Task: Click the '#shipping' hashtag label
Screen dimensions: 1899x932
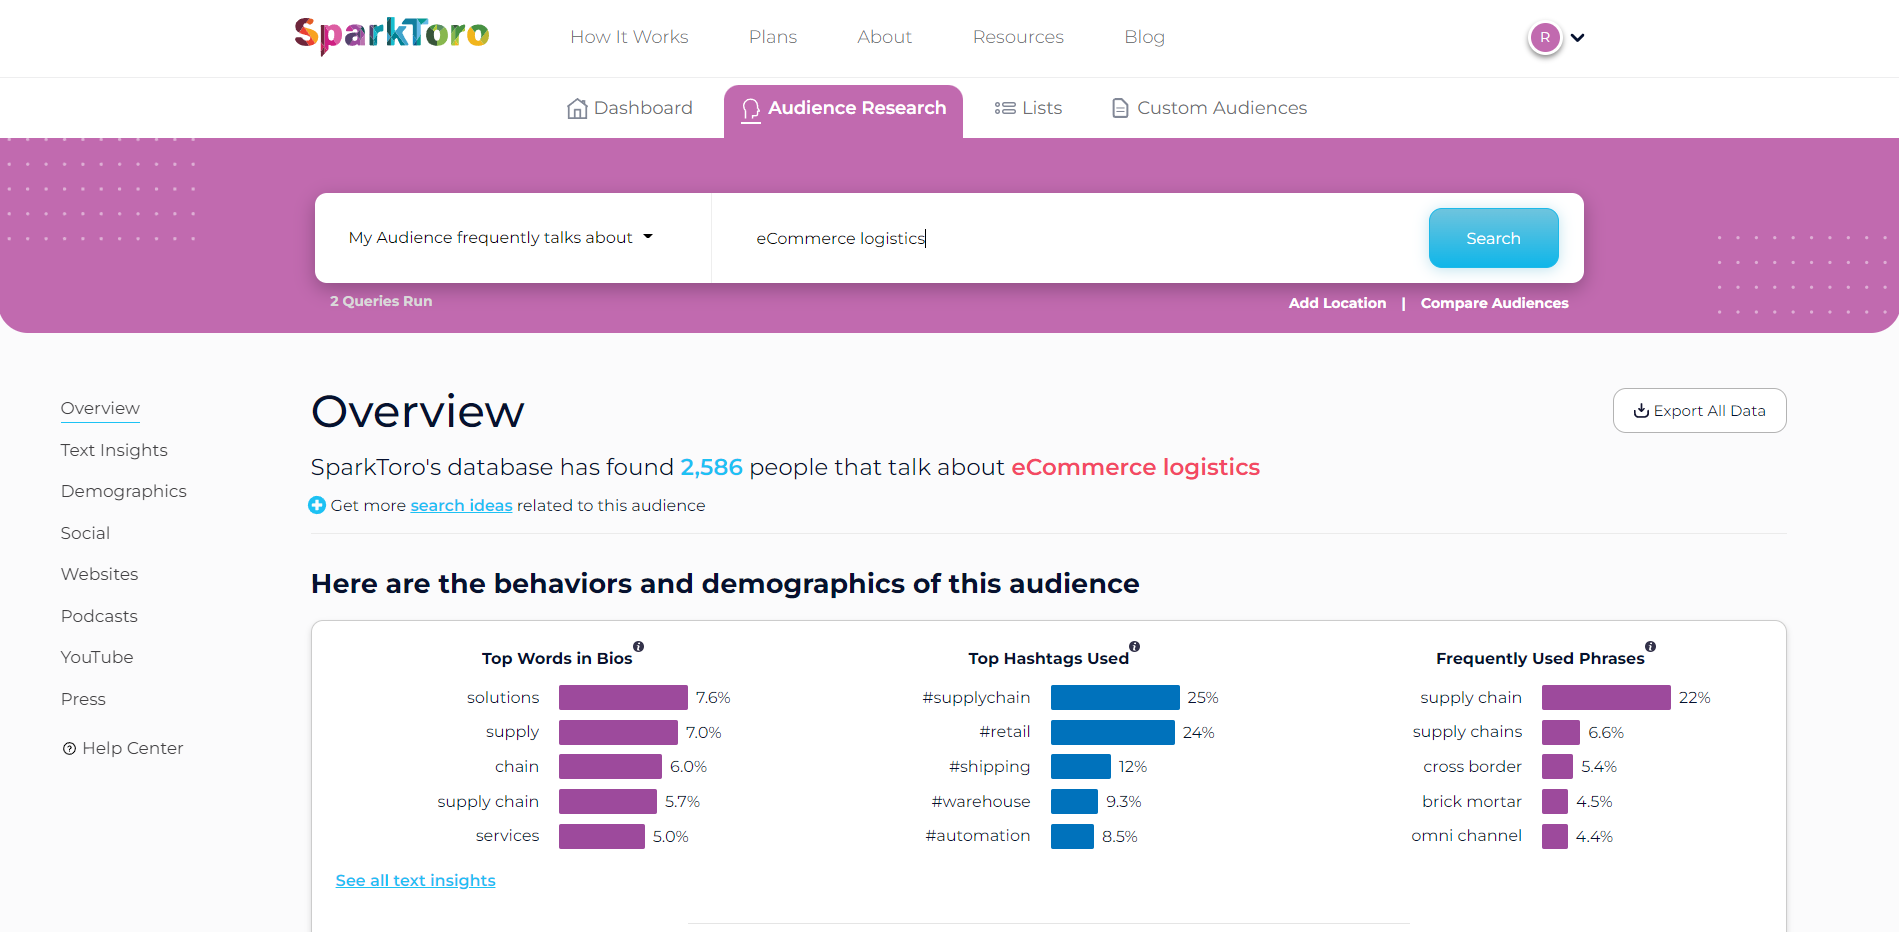Action: coord(989,767)
